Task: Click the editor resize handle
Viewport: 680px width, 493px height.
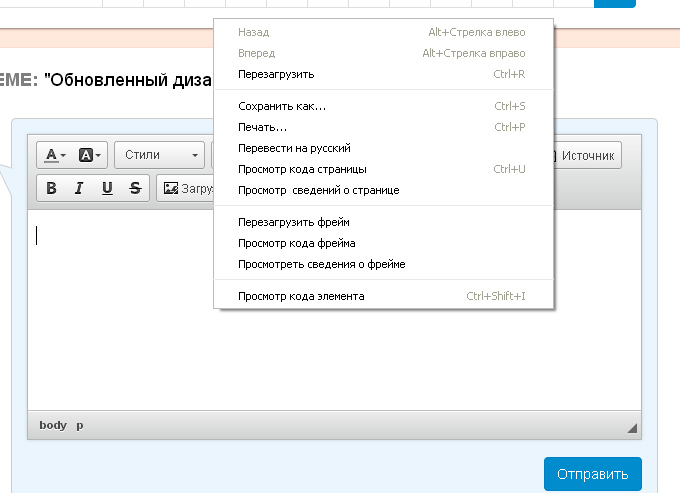Action: (632, 428)
